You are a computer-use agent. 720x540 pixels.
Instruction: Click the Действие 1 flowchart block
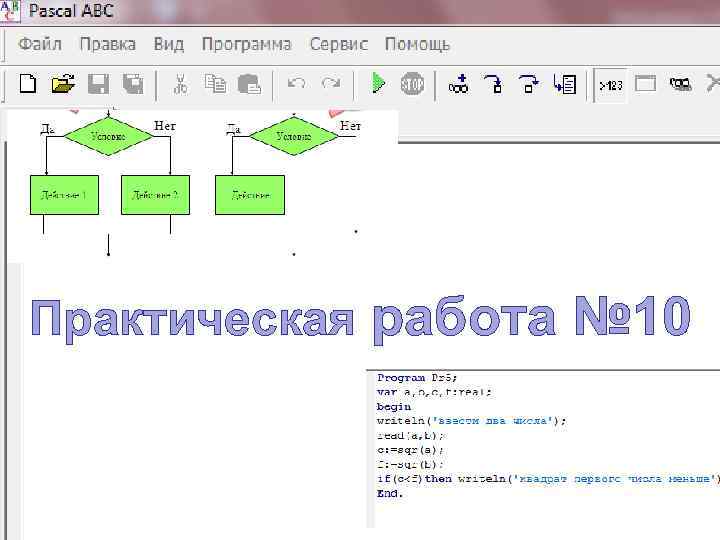(x=64, y=195)
